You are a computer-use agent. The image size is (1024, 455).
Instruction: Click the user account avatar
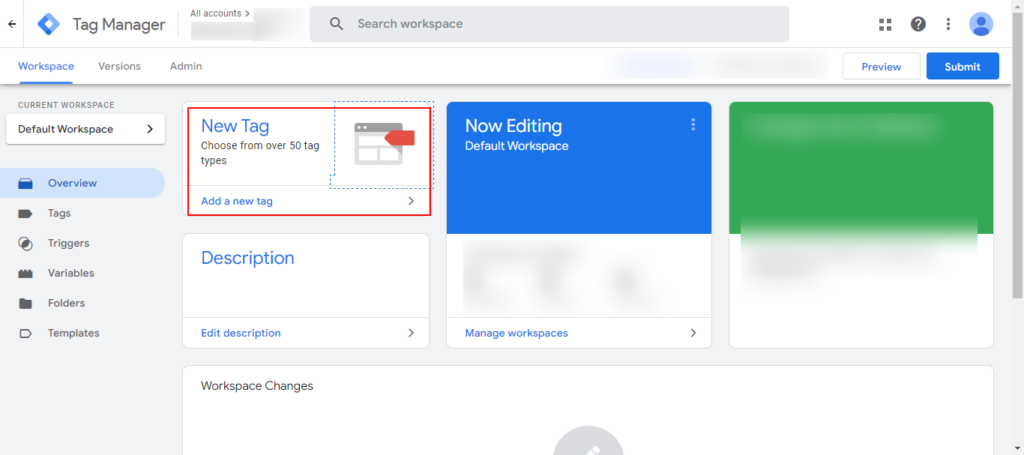point(981,24)
